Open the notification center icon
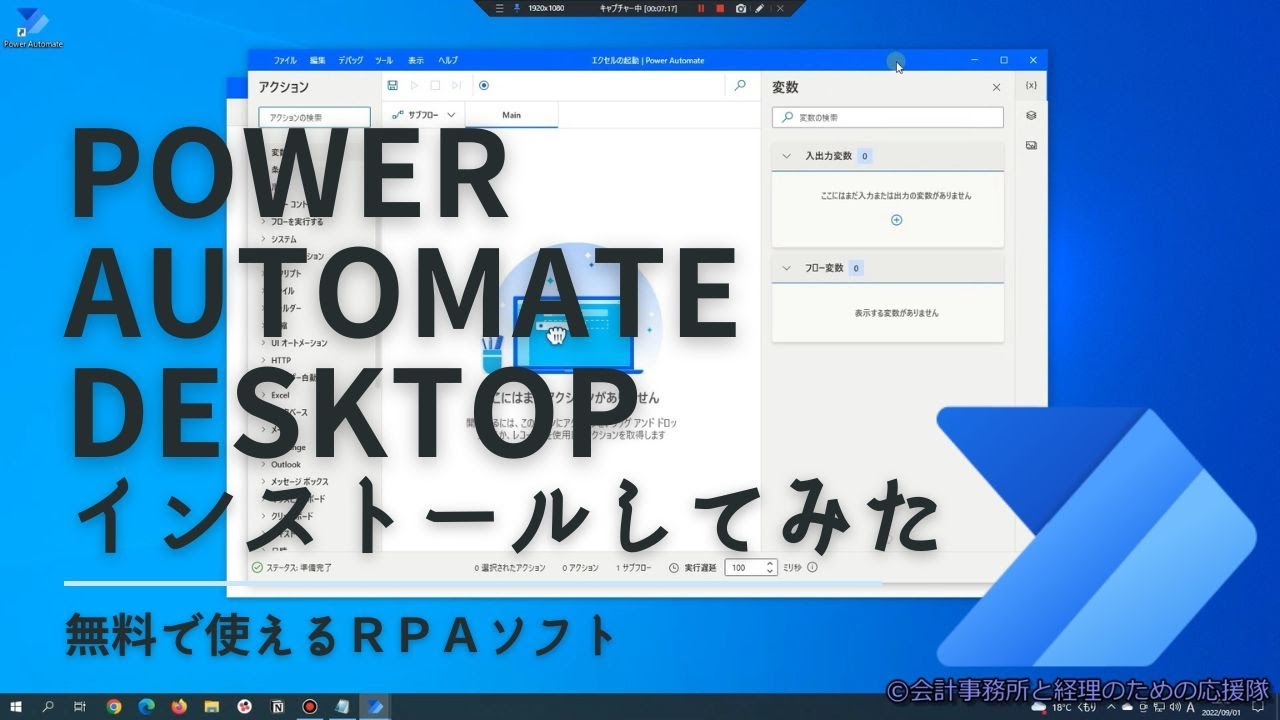This screenshot has height=720, width=1280. click(1258, 707)
